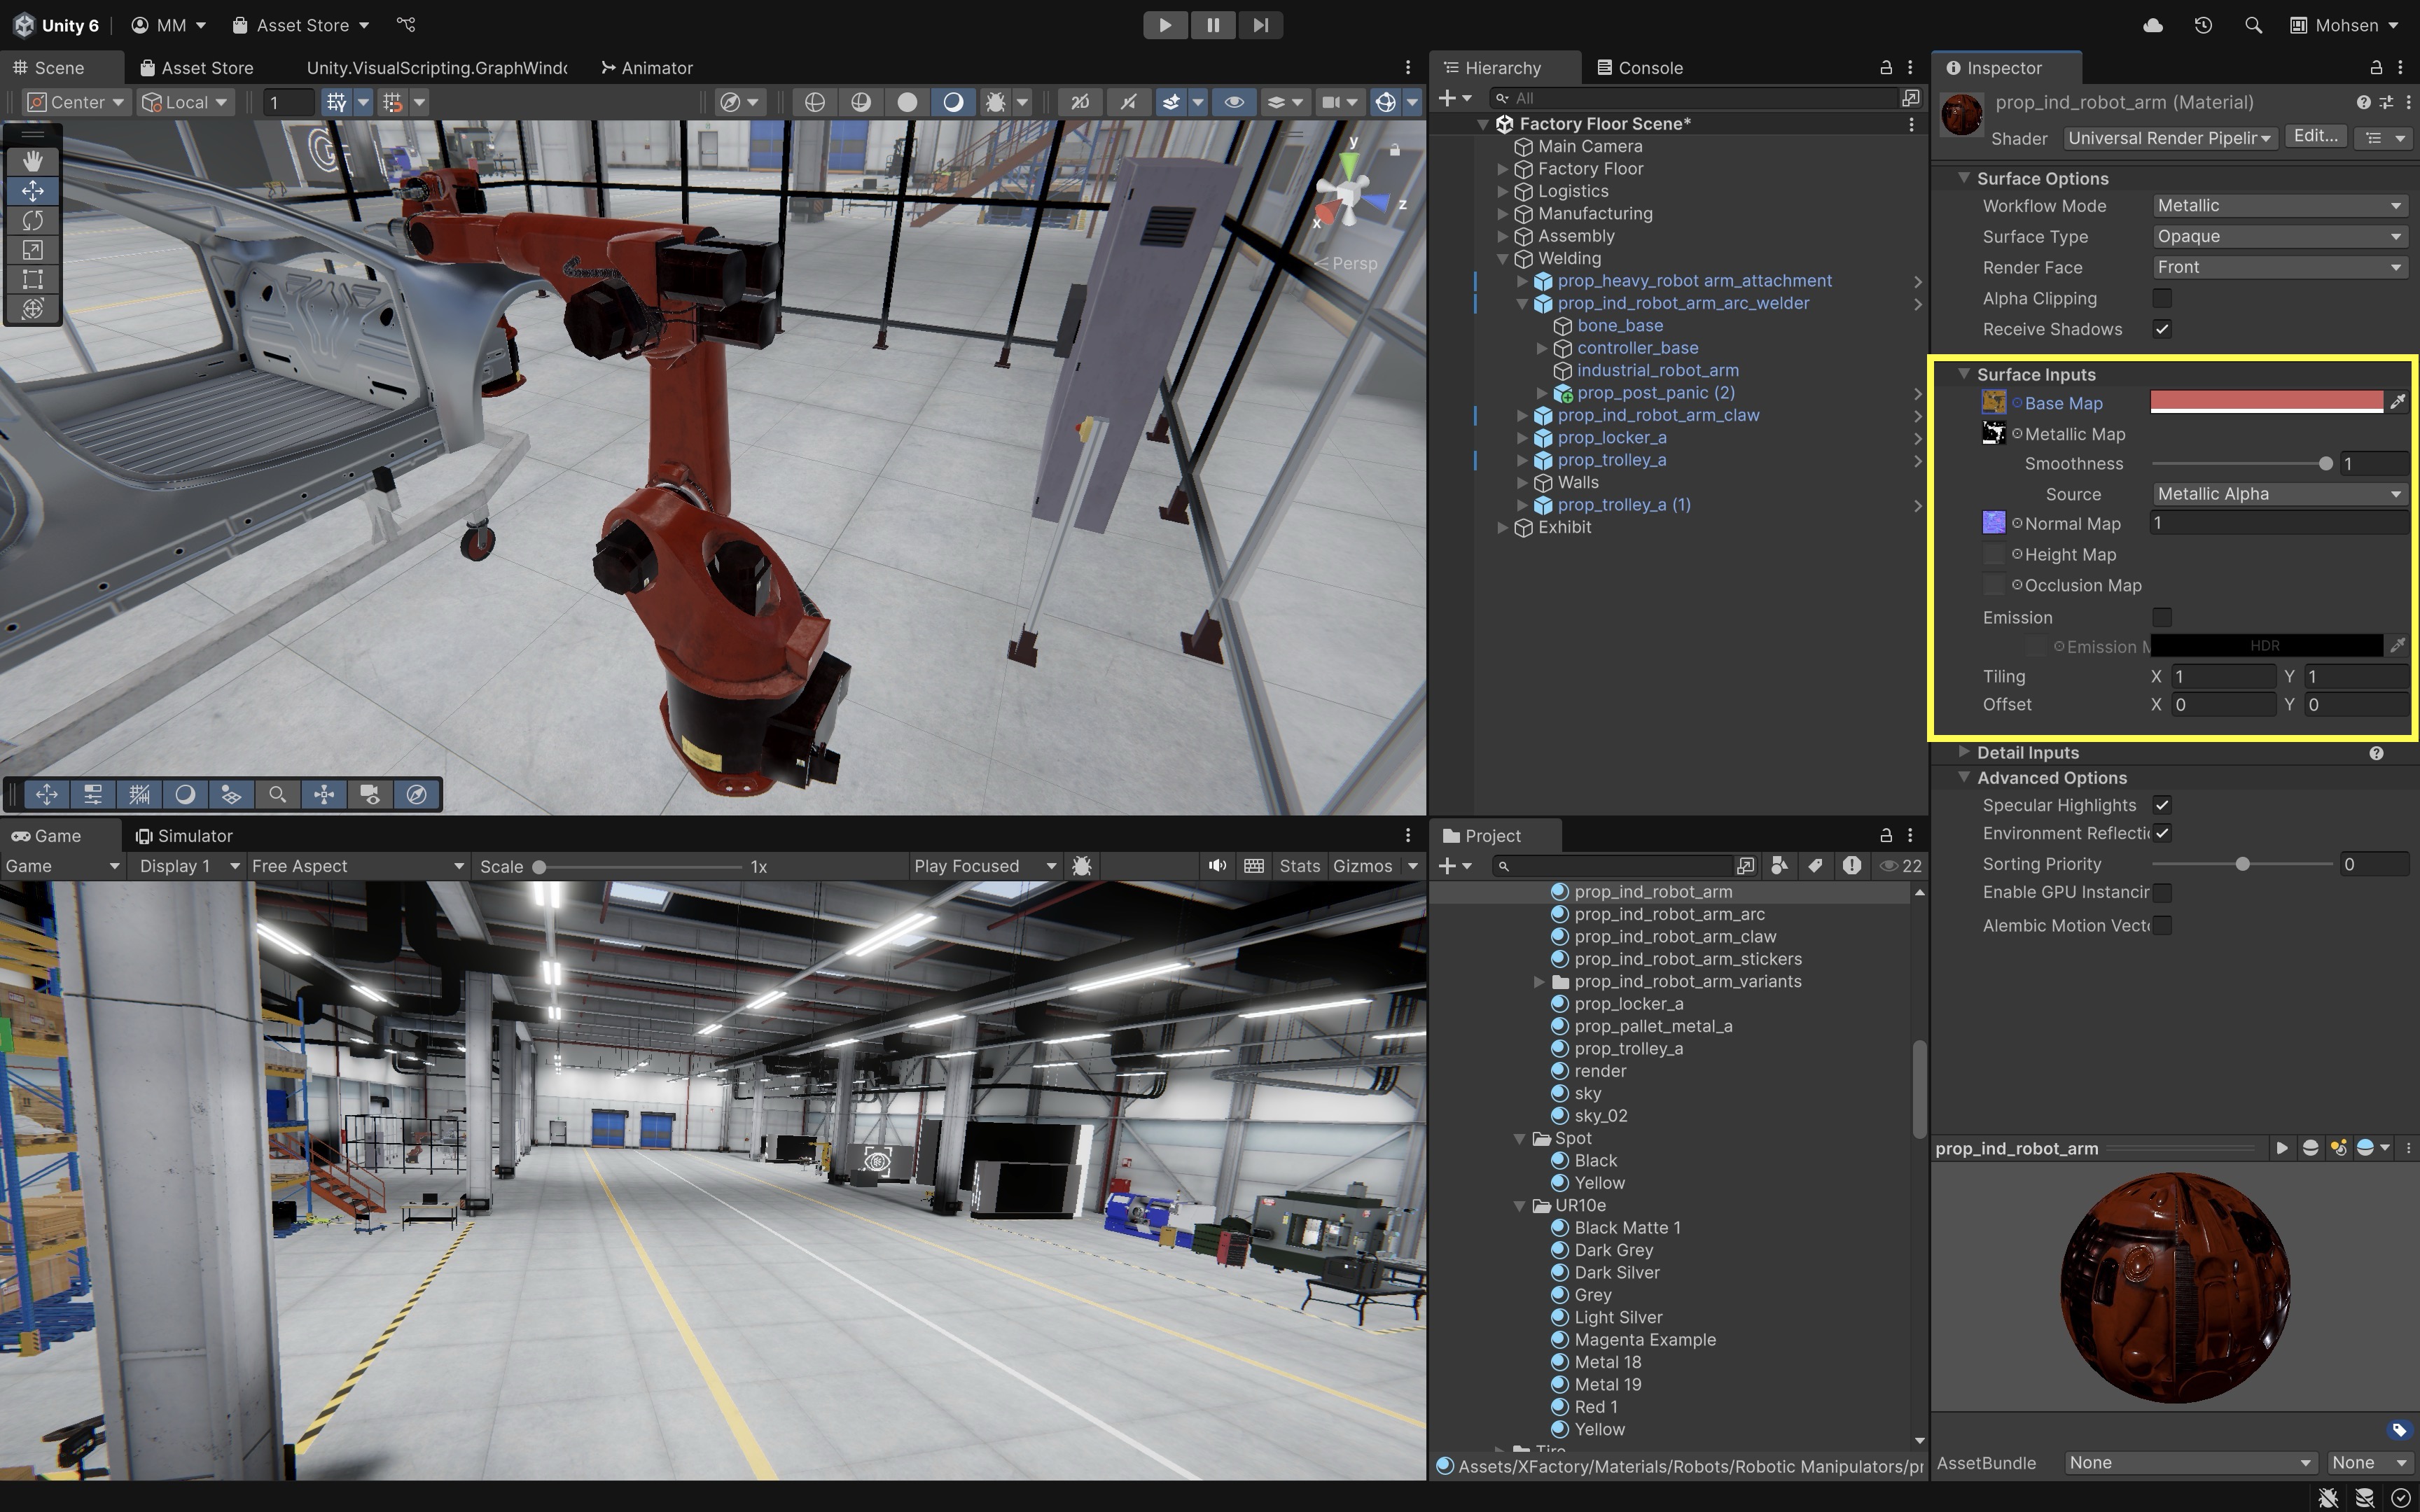Click the Step frame button
The image size is (2420, 1512).
[1260, 25]
